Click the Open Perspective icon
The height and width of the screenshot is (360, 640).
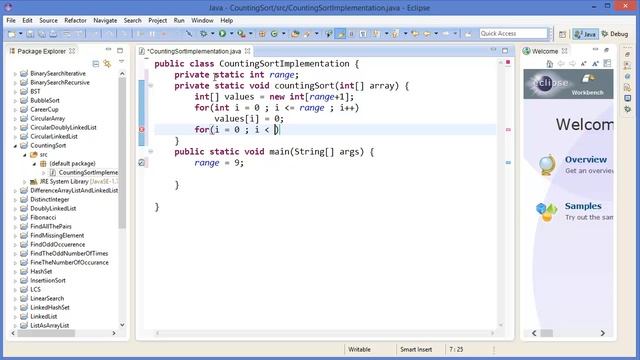[562, 34]
